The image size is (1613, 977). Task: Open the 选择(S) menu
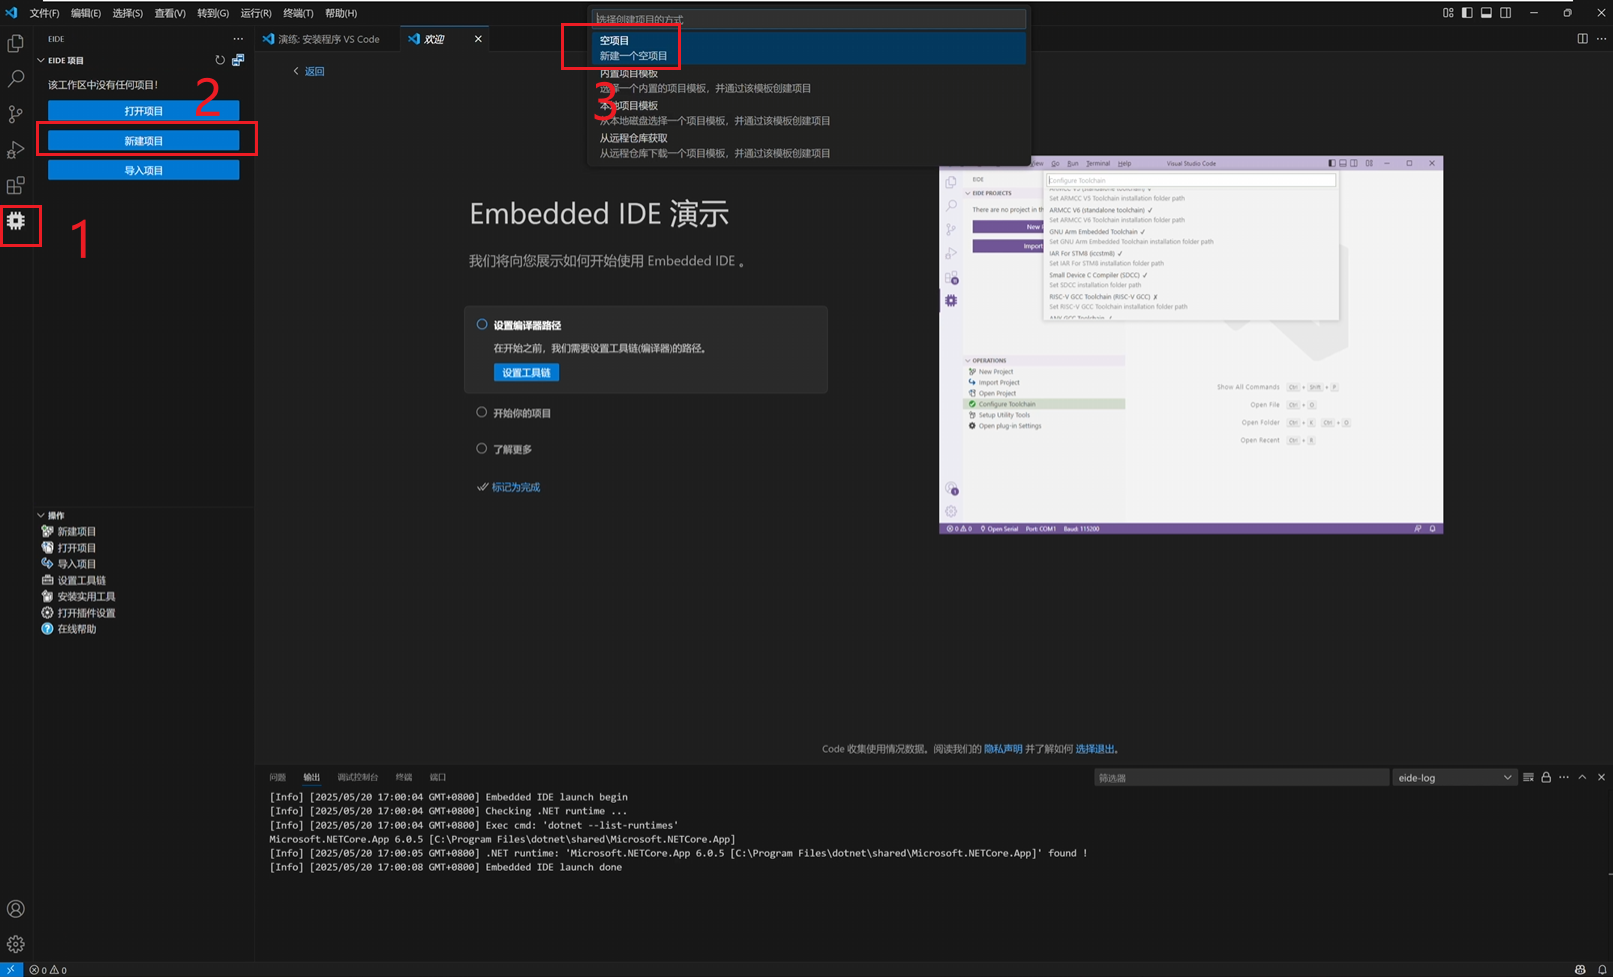point(127,13)
